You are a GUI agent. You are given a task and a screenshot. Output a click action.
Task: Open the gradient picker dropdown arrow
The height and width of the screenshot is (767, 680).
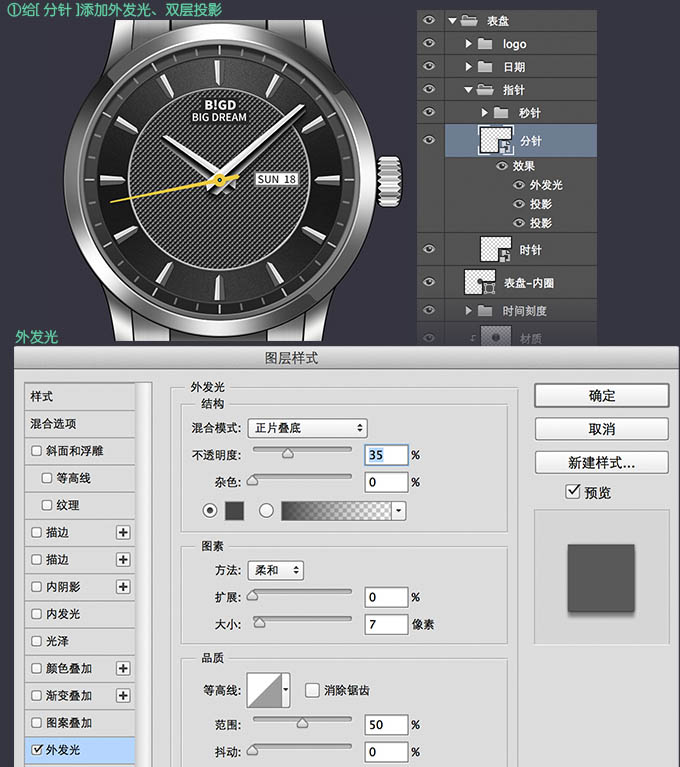point(399,511)
